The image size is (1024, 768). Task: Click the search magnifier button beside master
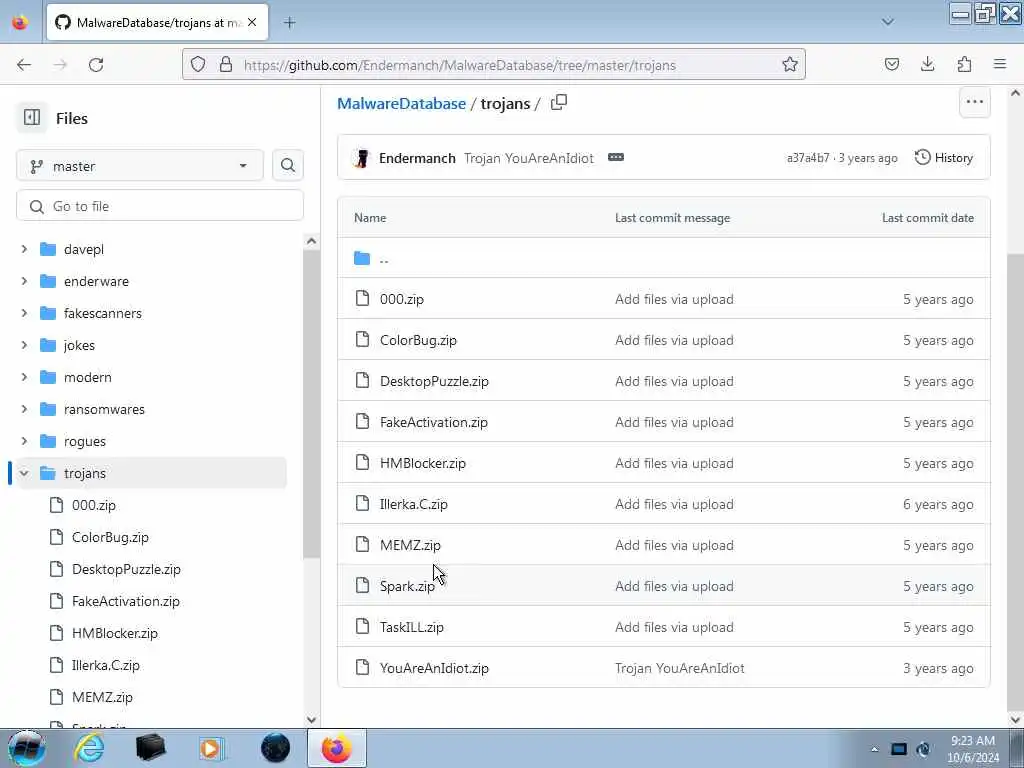click(x=287, y=166)
